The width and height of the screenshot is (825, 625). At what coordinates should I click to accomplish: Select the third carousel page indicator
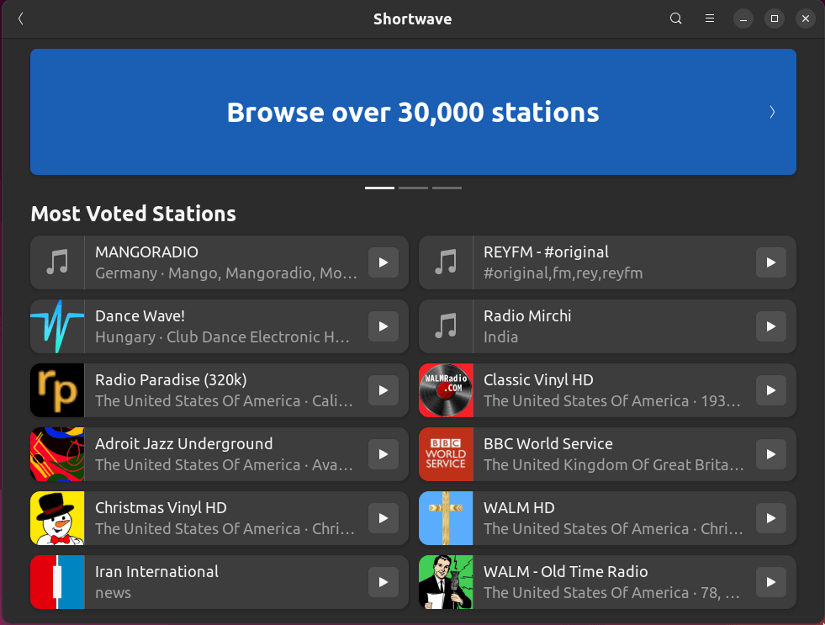447,188
